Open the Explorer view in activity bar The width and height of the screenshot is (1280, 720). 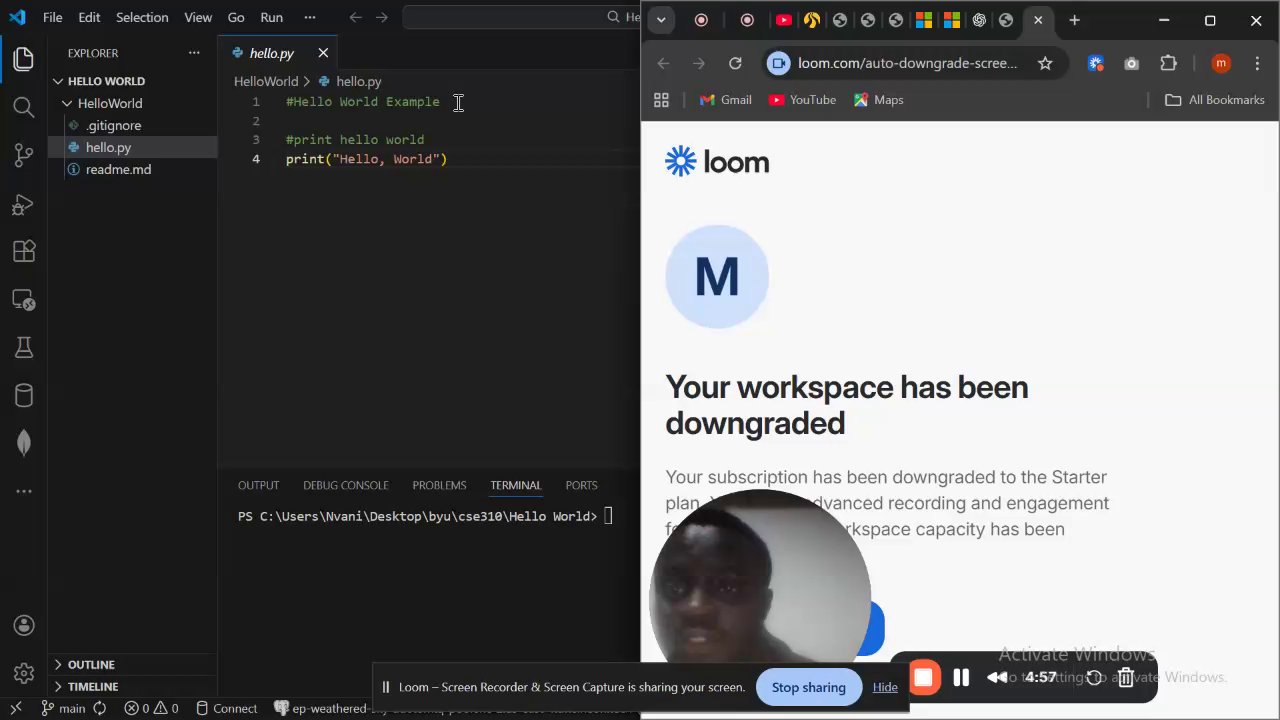click(24, 59)
